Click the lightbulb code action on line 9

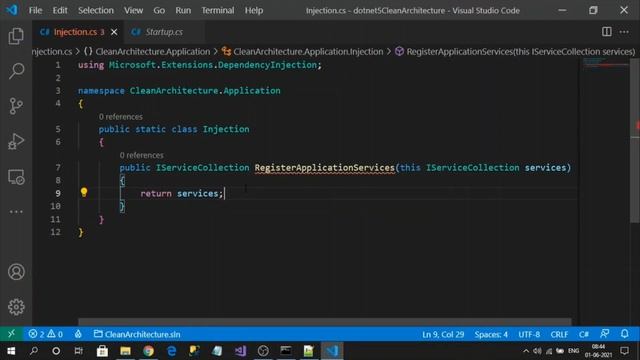point(84,192)
